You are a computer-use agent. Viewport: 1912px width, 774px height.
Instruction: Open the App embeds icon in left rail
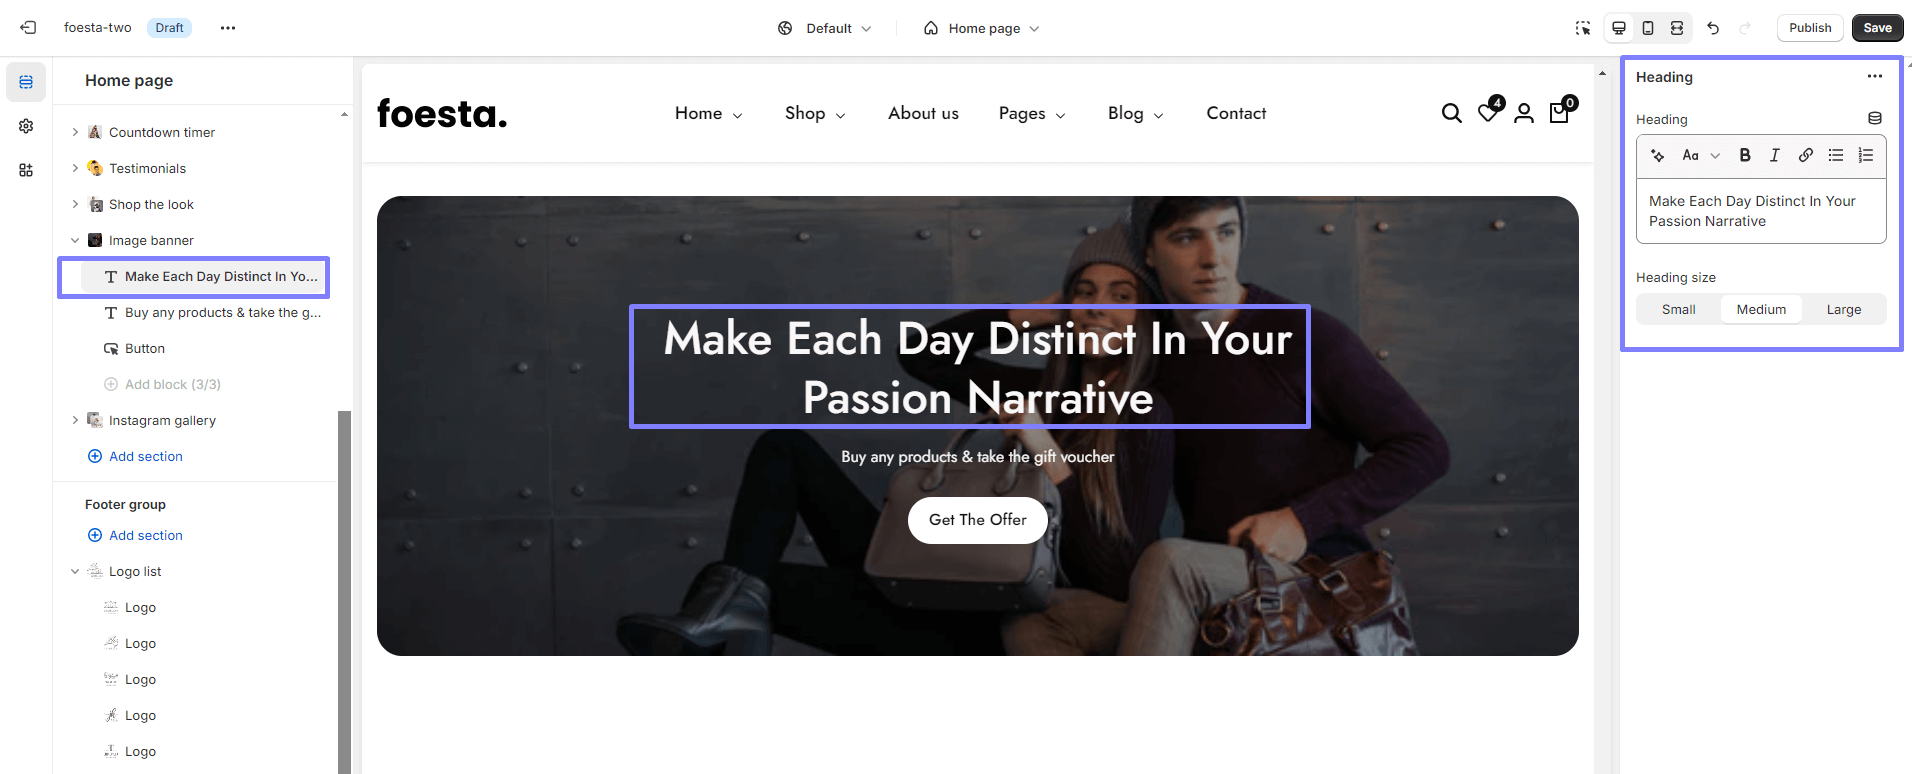point(26,170)
